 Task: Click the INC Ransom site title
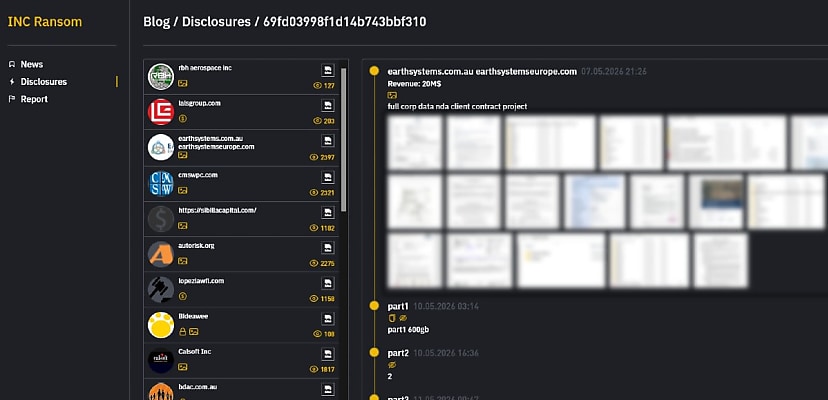pyautogui.click(x=45, y=22)
